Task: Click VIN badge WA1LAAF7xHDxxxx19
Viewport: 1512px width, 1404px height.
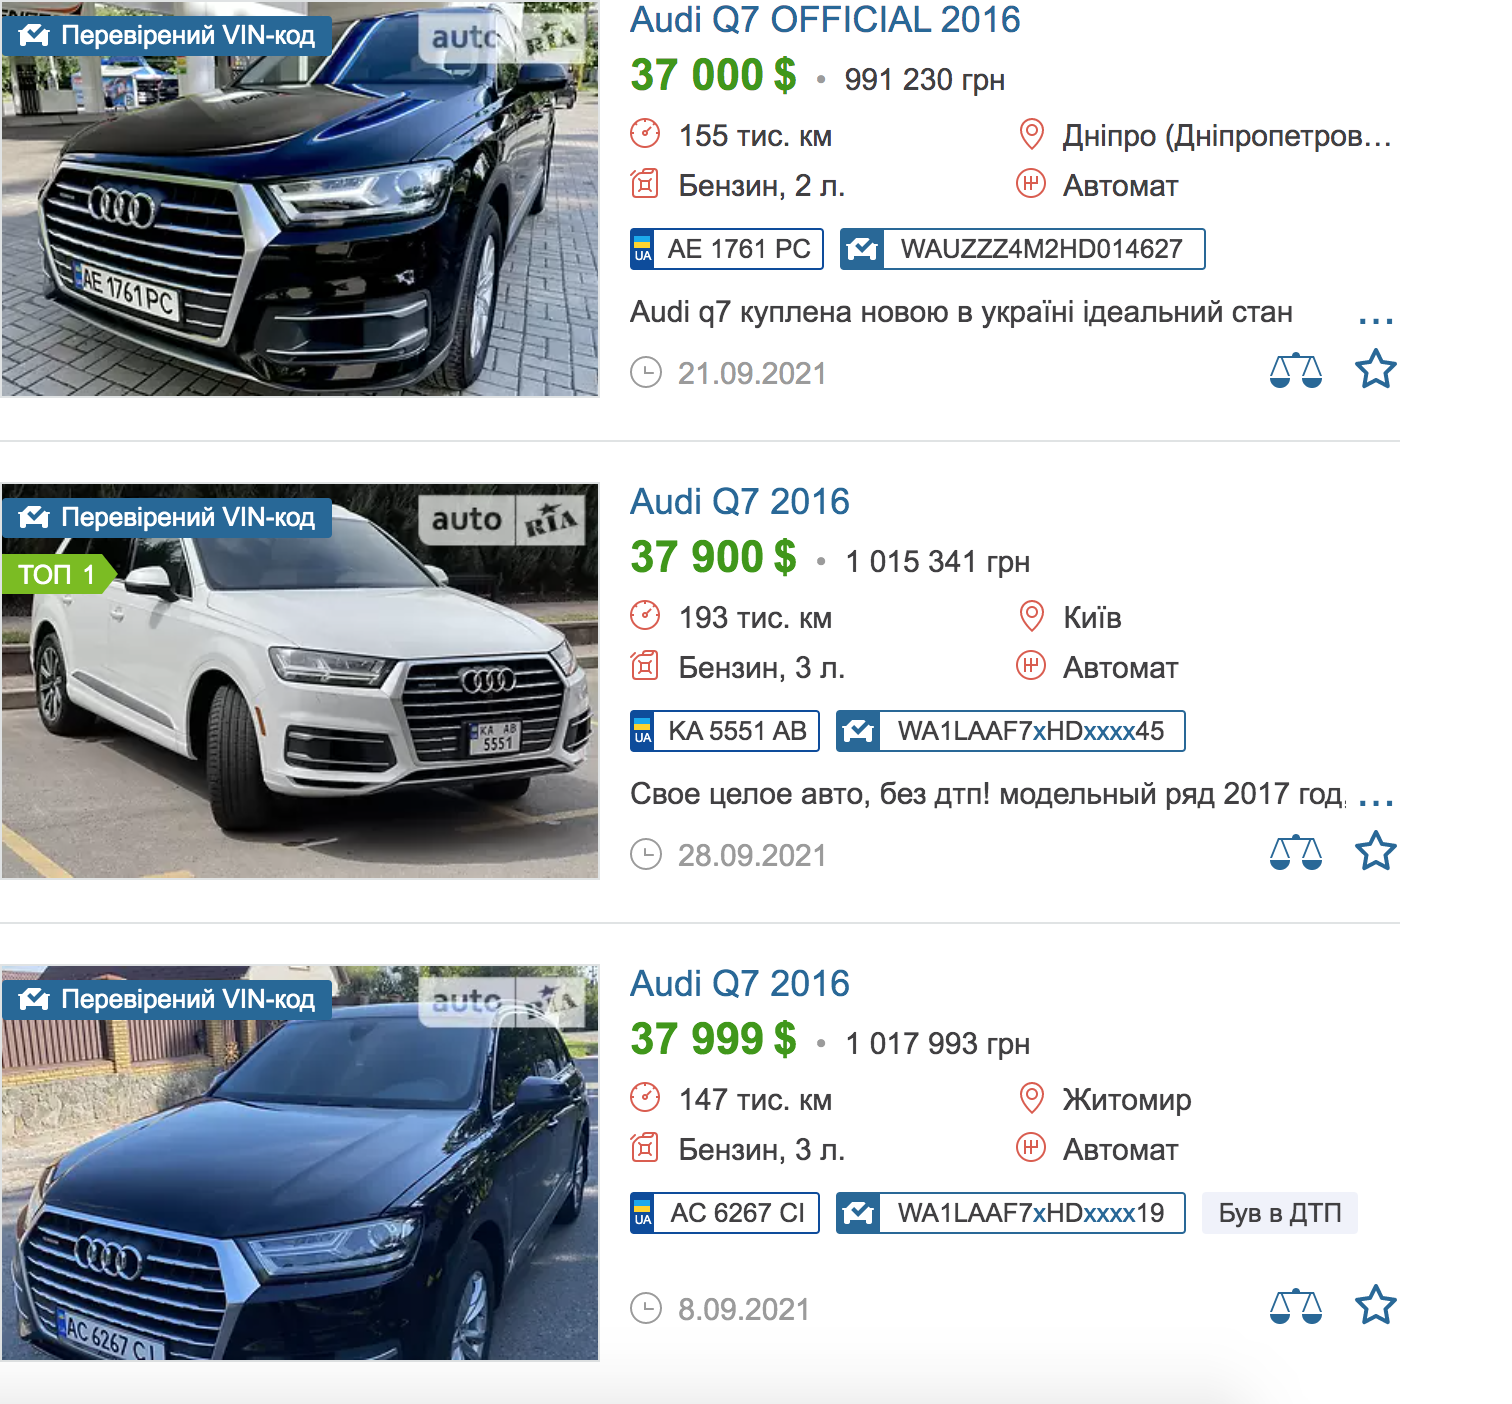Action: [1010, 1213]
